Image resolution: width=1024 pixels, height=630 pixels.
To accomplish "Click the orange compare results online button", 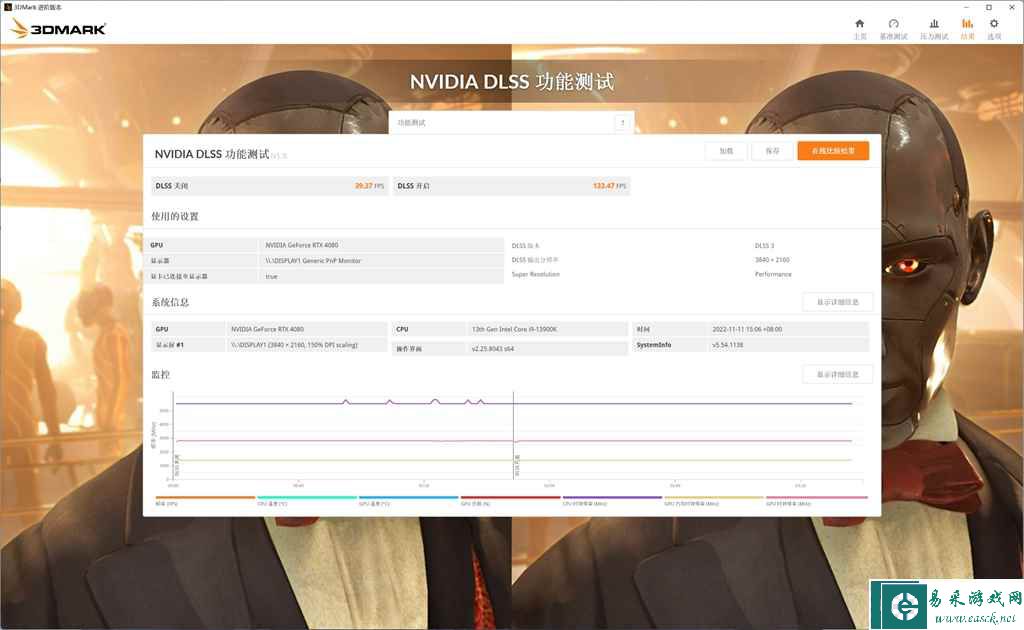I will pyautogui.click(x=833, y=151).
